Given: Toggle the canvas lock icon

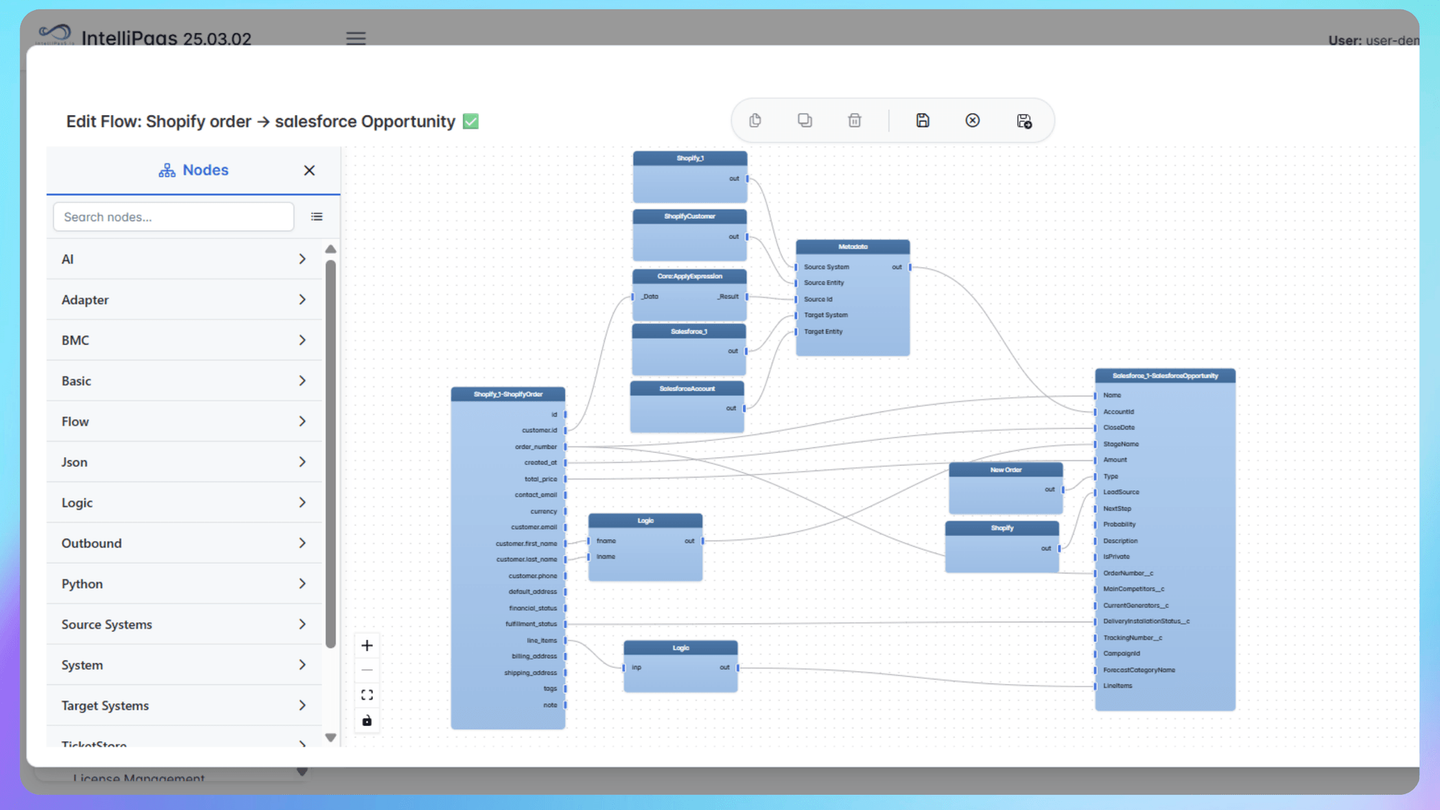Looking at the screenshot, I should pos(367,720).
